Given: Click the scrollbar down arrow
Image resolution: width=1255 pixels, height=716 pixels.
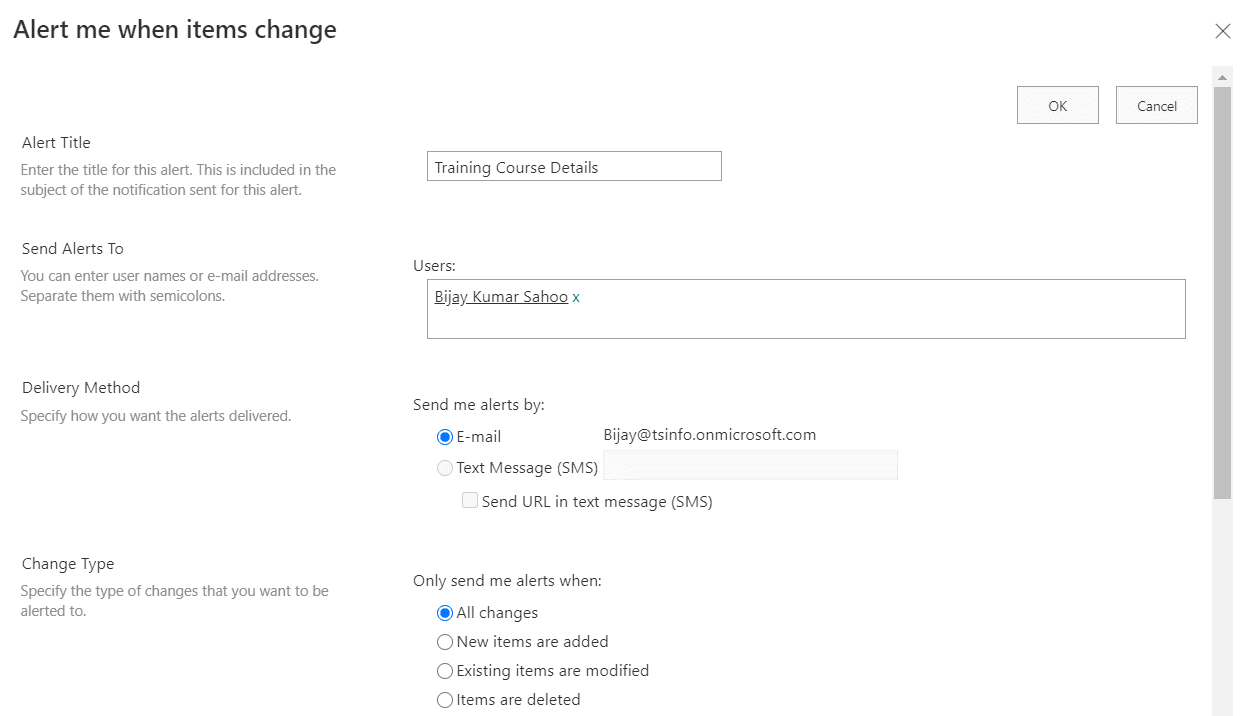Looking at the screenshot, I should 1221,709.
